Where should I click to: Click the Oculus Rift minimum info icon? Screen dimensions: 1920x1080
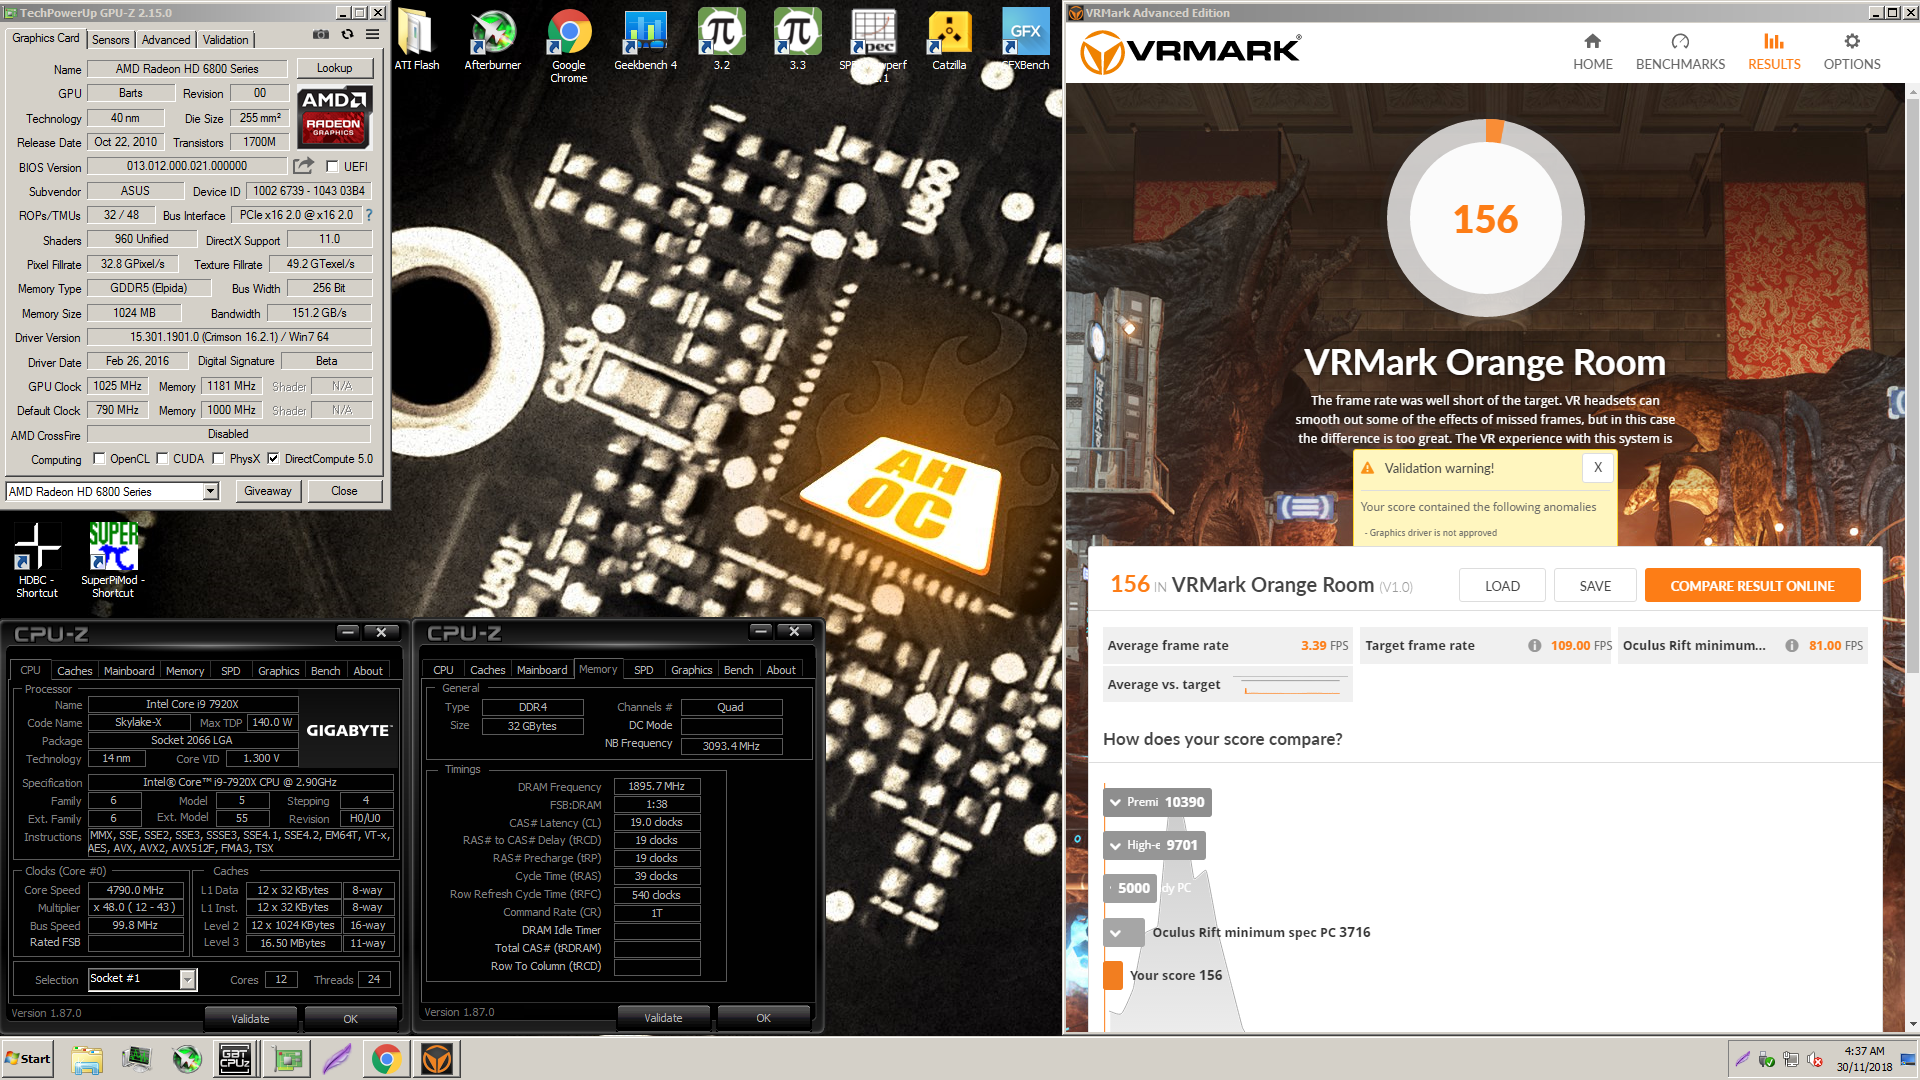coord(1792,646)
